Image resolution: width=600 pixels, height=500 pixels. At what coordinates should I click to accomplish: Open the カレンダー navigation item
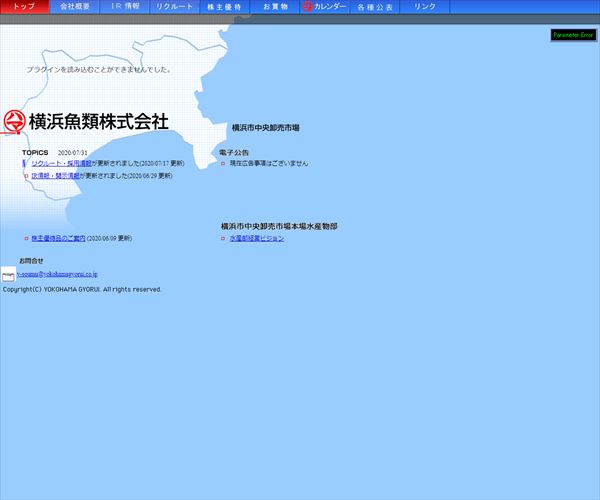click(324, 7)
